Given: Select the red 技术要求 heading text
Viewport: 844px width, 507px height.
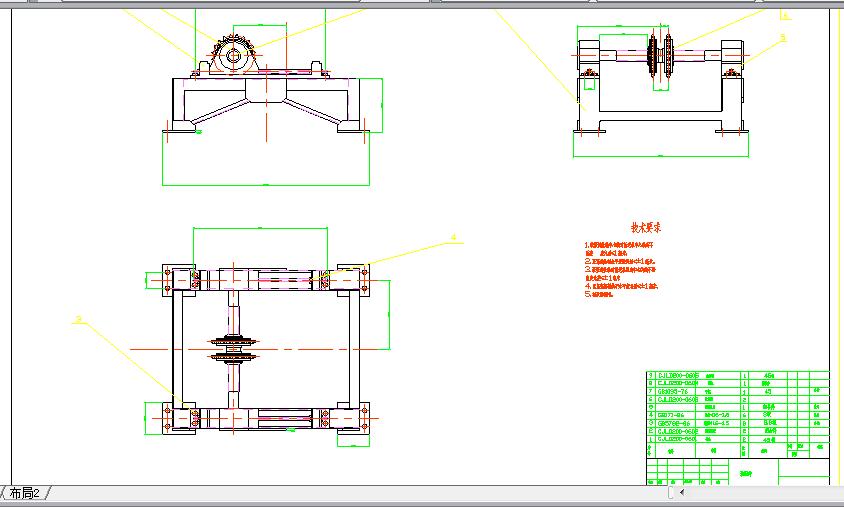Looking at the screenshot, I should point(646,227).
